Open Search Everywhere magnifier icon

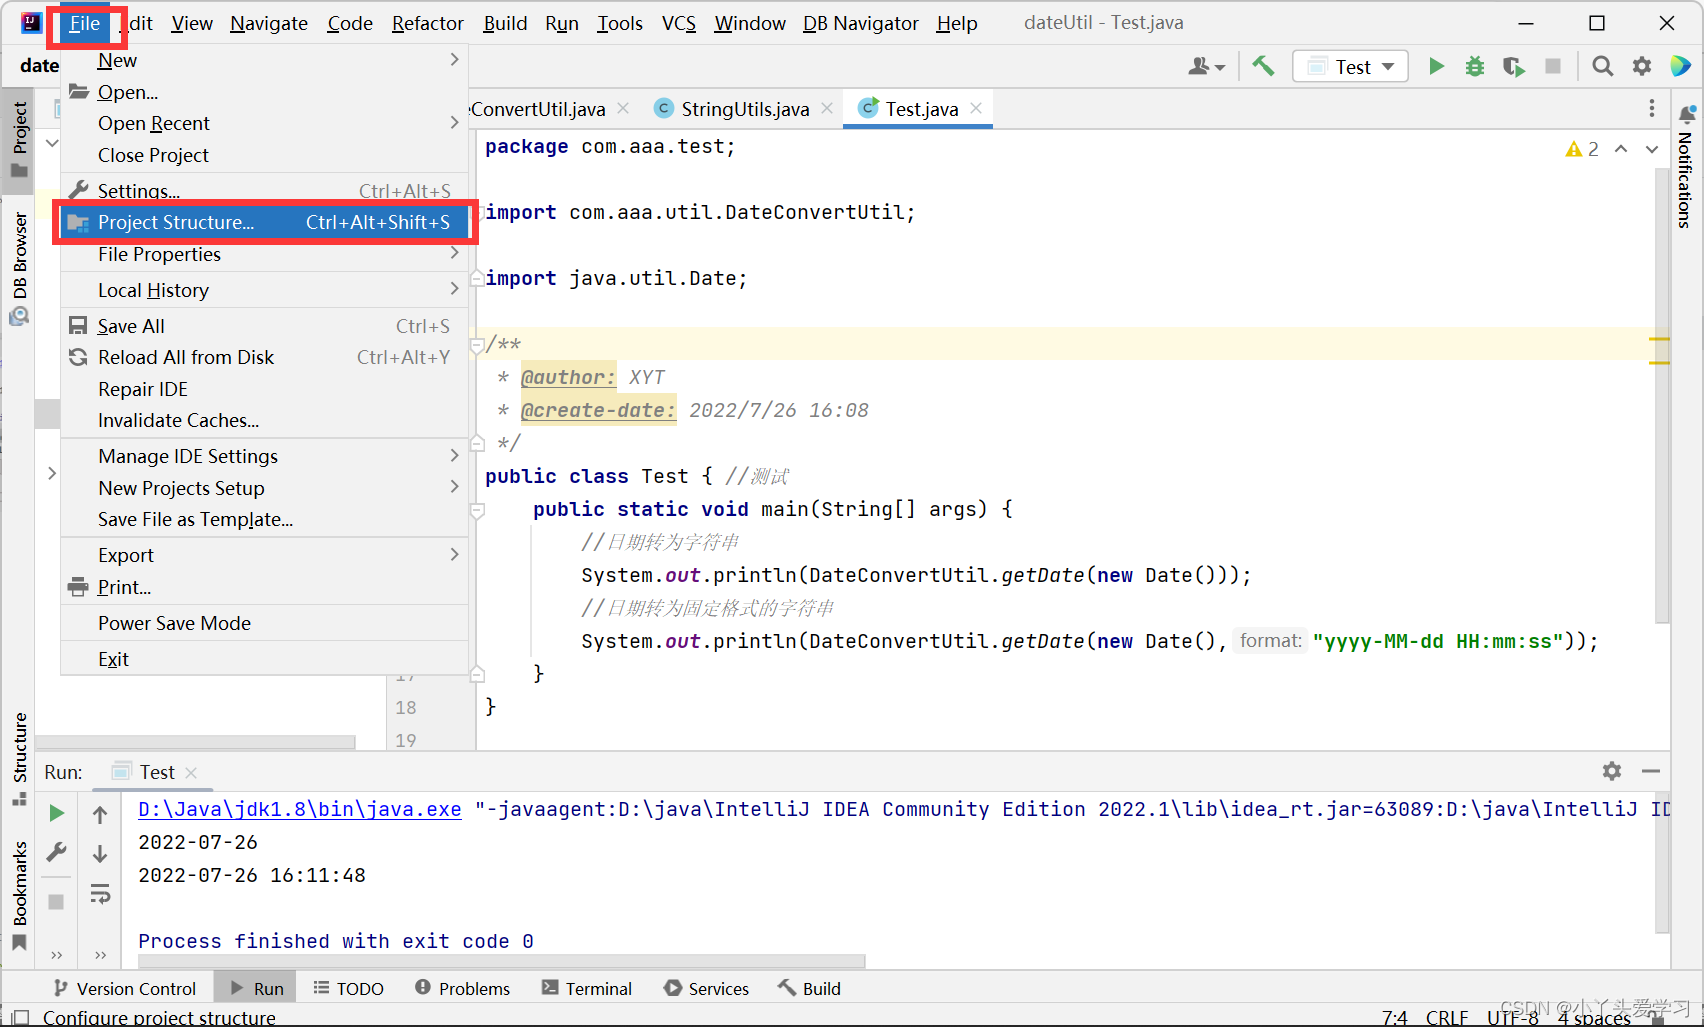(x=1602, y=66)
